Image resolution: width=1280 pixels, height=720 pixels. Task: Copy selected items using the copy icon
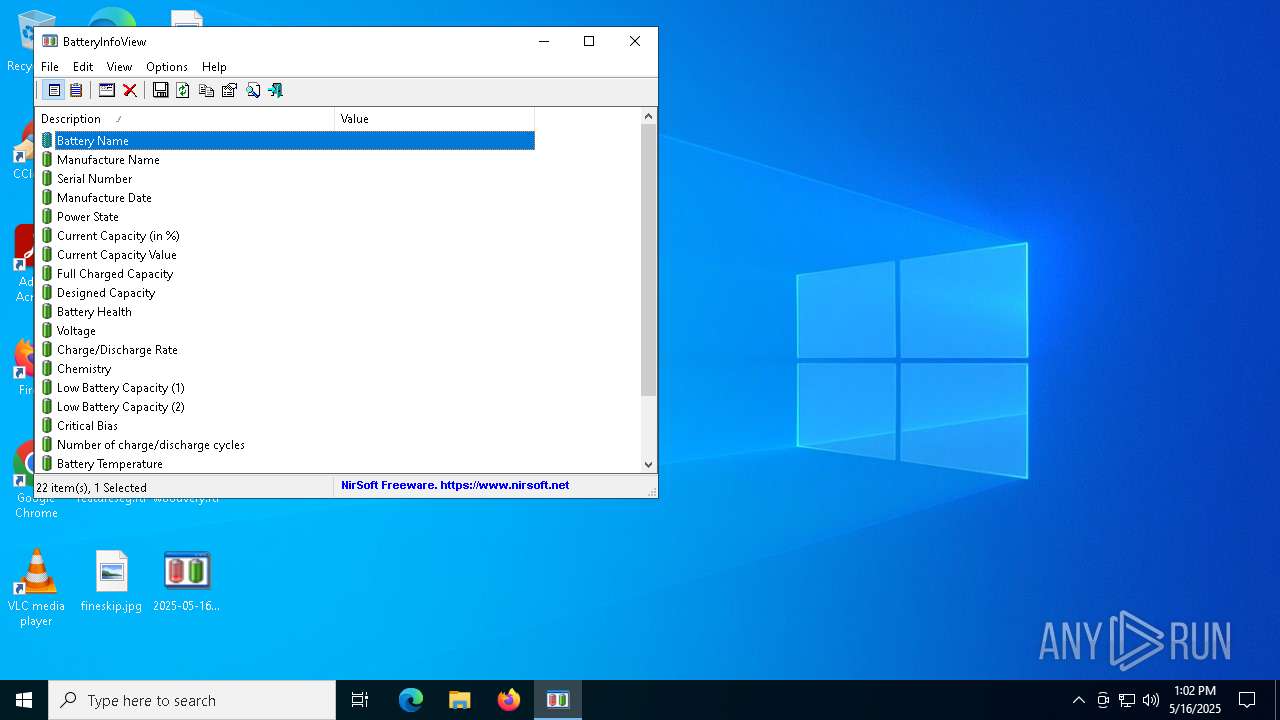[206, 90]
